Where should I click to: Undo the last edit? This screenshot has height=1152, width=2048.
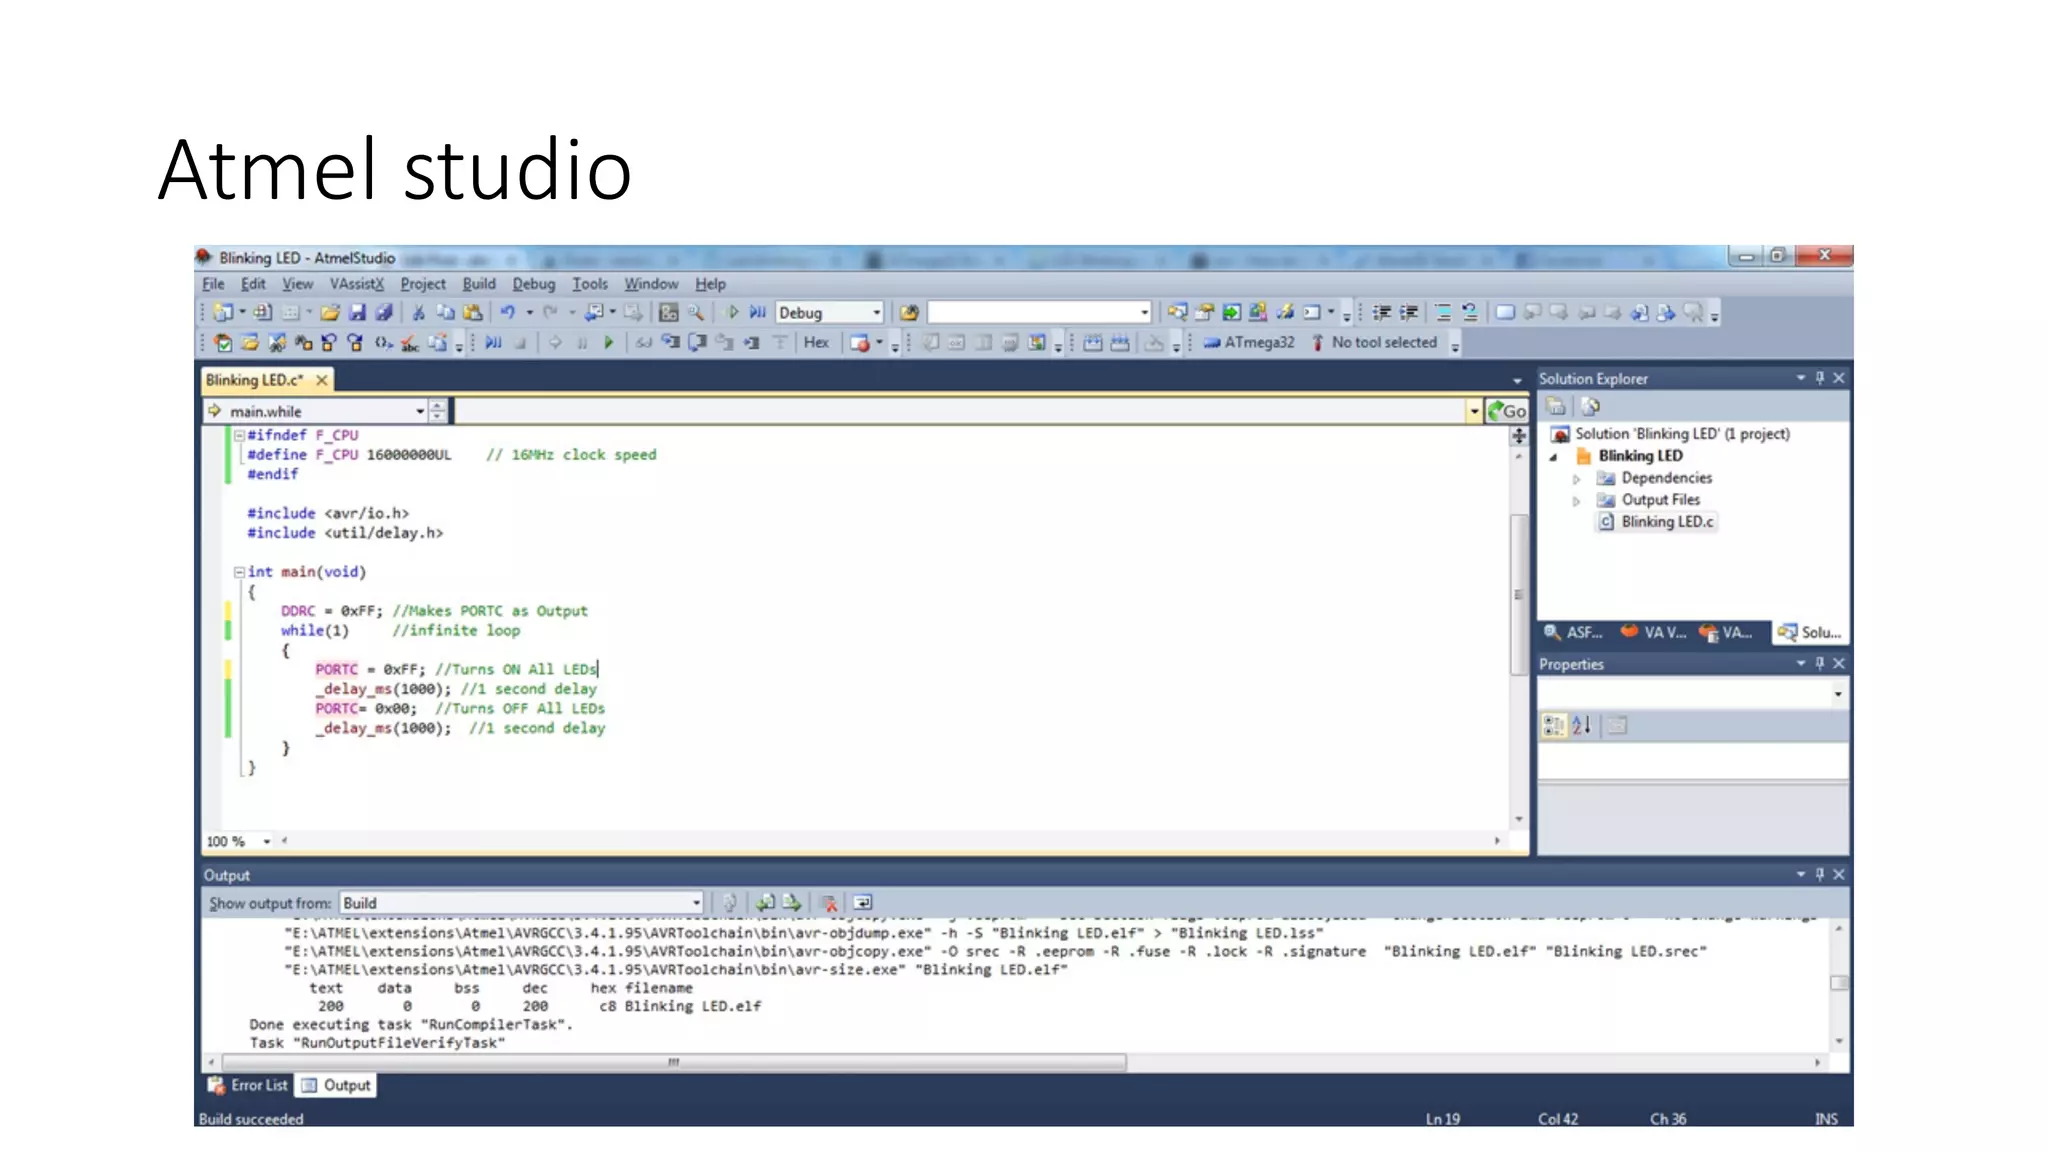pyautogui.click(x=508, y=313)
